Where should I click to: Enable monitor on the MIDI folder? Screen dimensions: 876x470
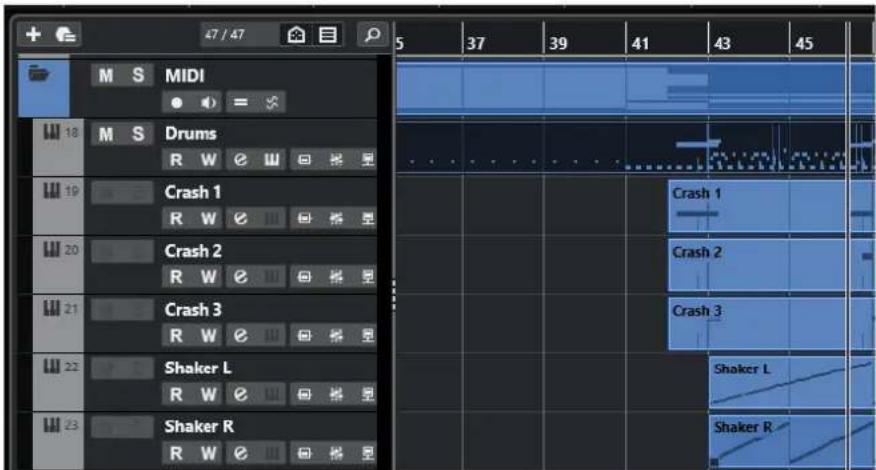click(x=208, y=103)
